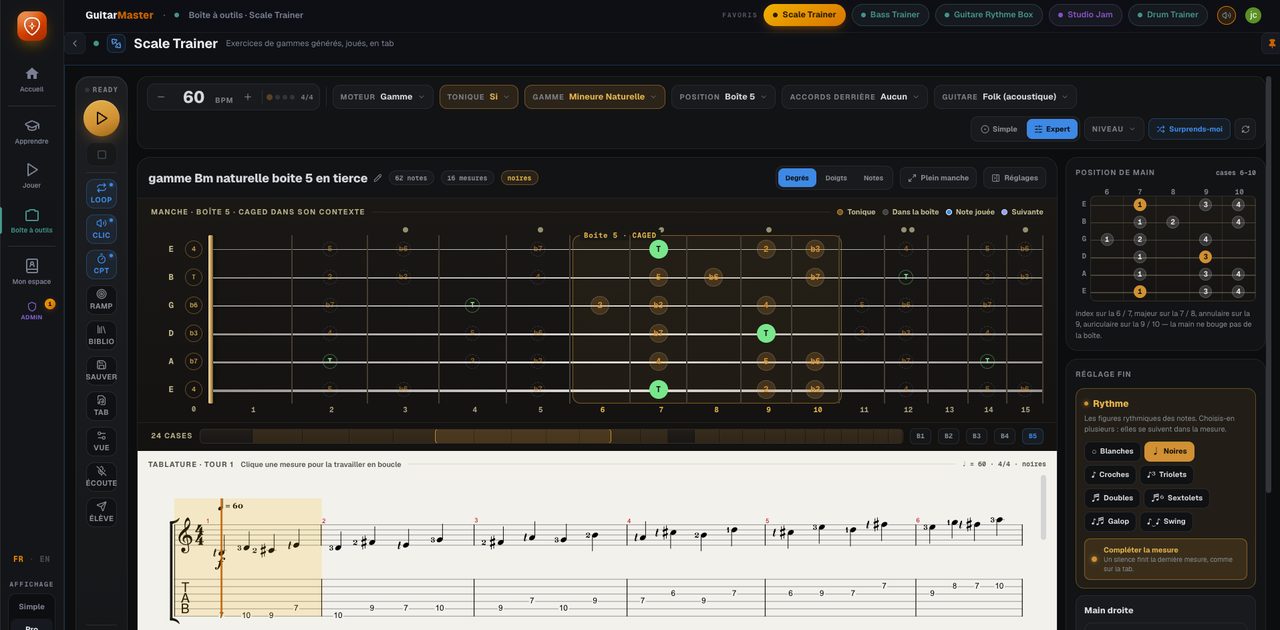The width and height of the screenshot is (1280, 630).
Task: Click the back chevron beside Scale Trainer
Action: [74, 43]
